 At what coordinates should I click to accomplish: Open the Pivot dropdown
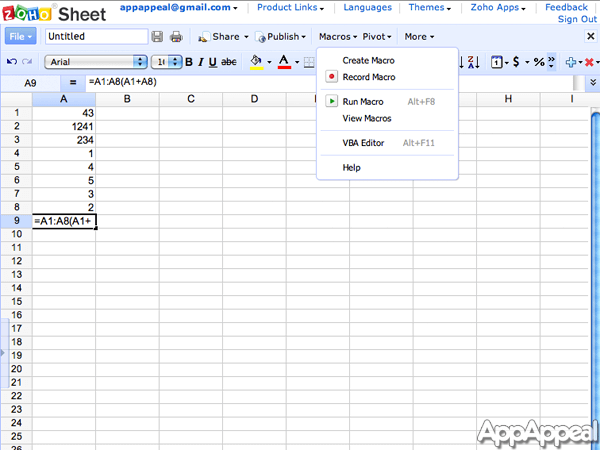point(377,37)
